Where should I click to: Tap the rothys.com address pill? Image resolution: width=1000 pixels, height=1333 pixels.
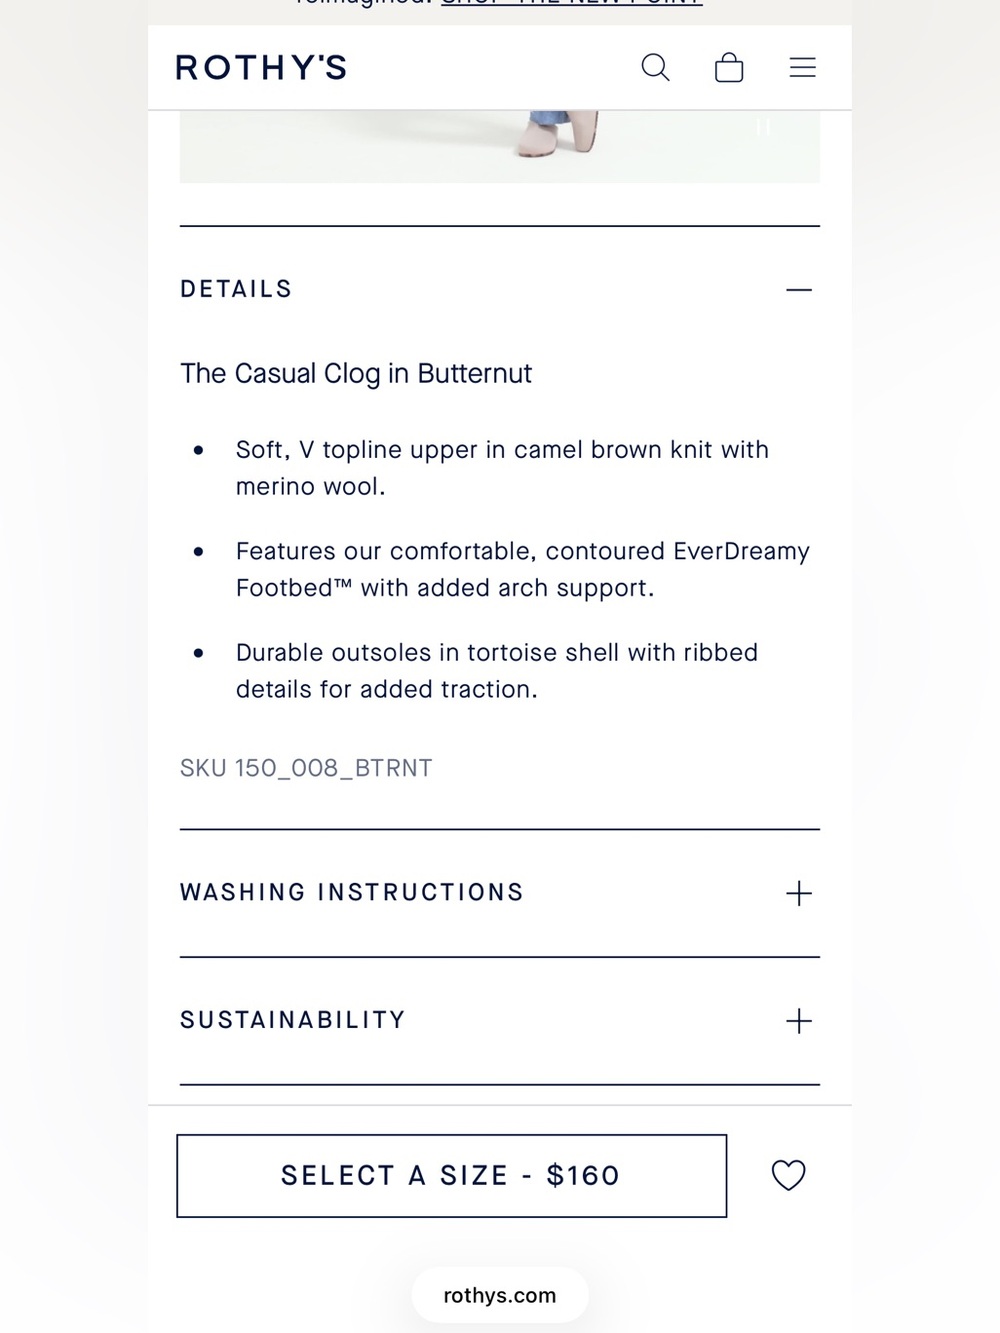500,1295
